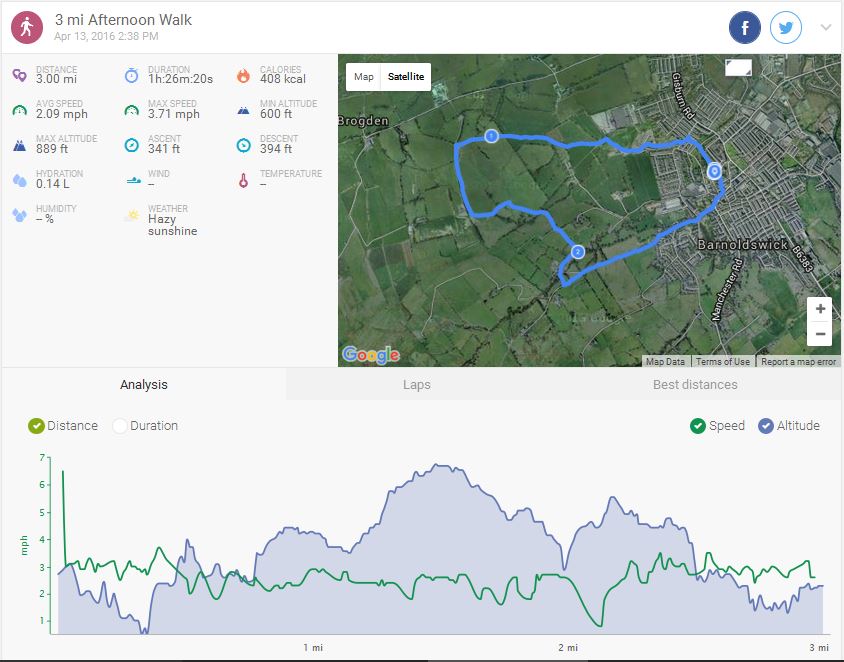Click Report a map error link
The image size is (844, 662).
[x=799, y=362]
